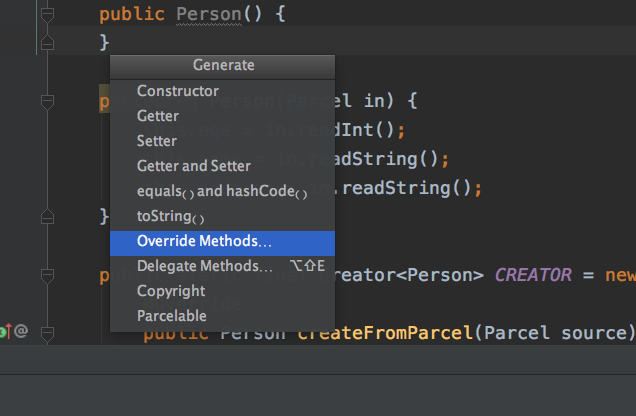The width and height of the screenshot is (636, 416).
Task: Pick Getter and Setter option
Action: pos(194,166)
